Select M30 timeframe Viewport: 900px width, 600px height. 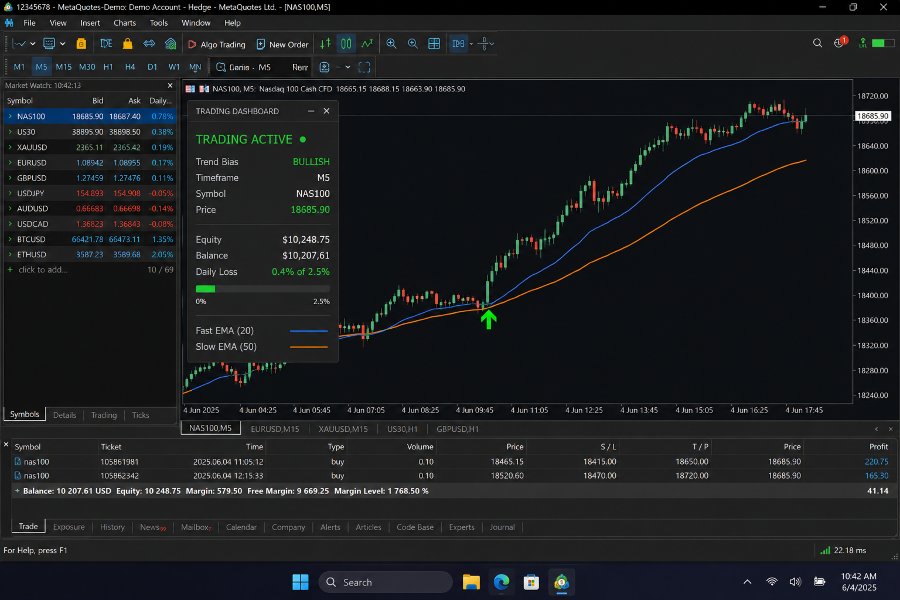point(87,67)
